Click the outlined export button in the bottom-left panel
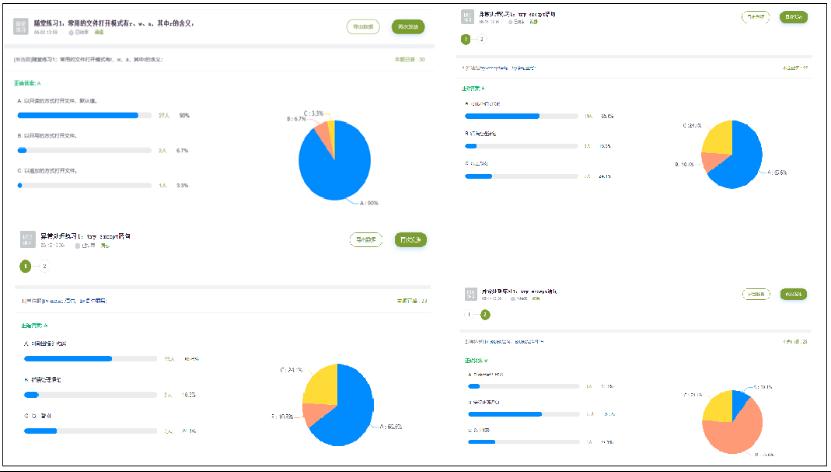831x472 pixels. pos(366,239)
